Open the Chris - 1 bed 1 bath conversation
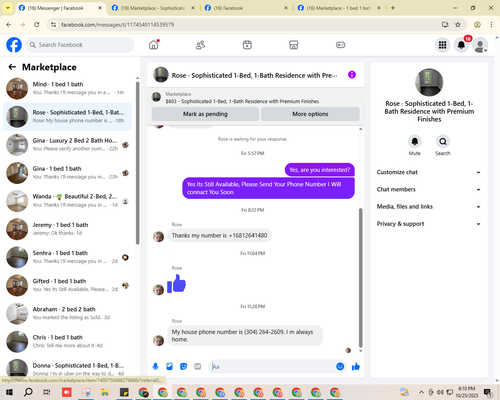This screenshot has height=400, width=500. click(x=67, y=341)
